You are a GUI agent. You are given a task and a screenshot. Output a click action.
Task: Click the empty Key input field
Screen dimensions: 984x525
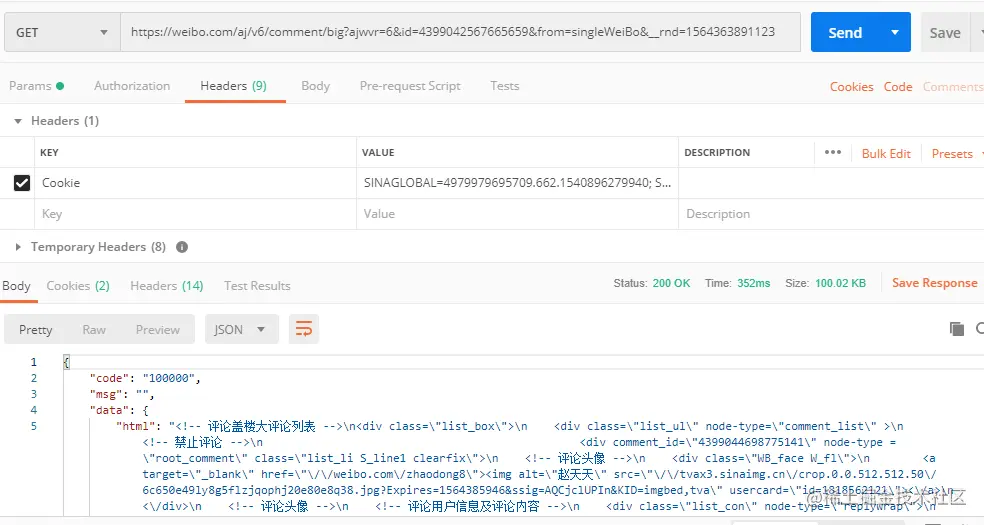(x=195, y=215)
